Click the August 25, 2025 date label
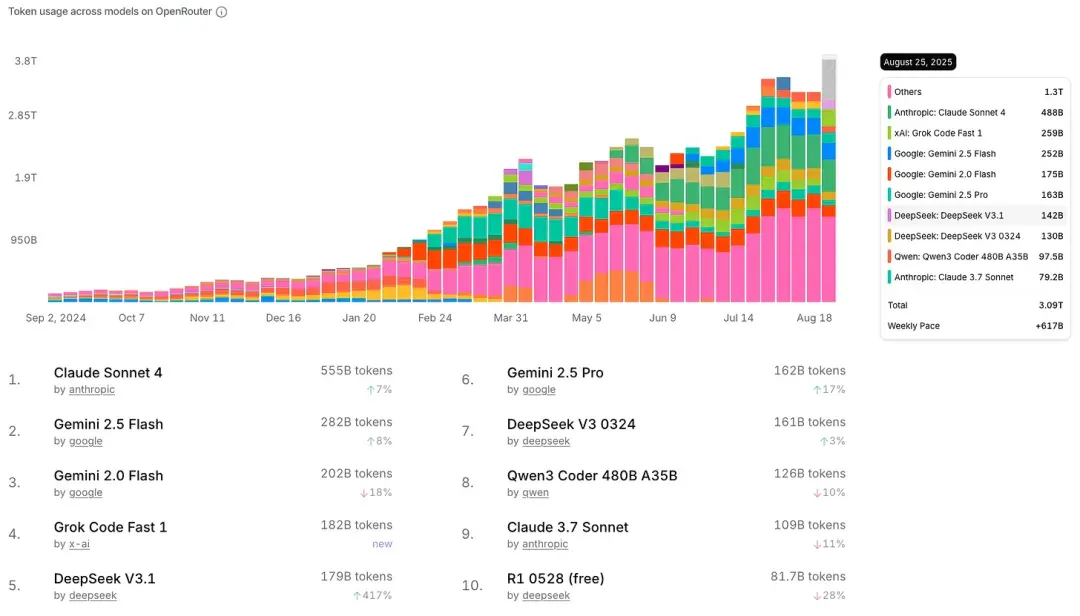The height and width of the screenshot is (616, 1080). [917, 62]
